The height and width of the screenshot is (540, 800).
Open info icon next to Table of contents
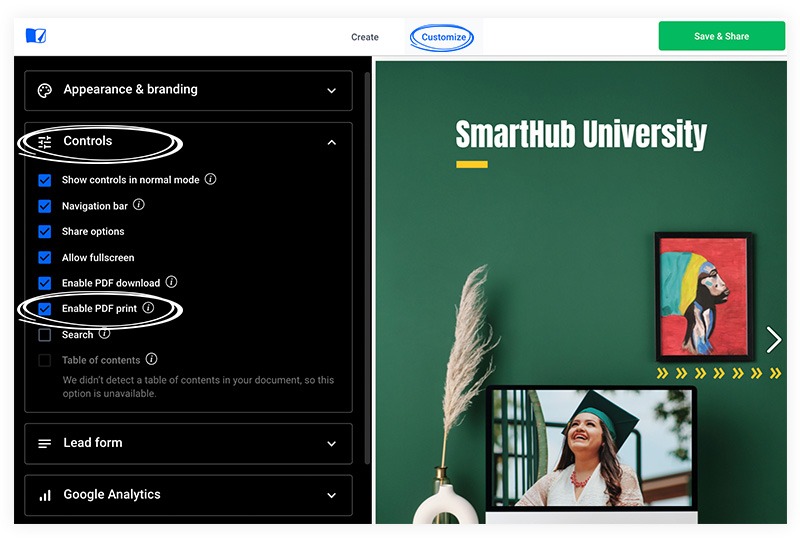(151, 359)
